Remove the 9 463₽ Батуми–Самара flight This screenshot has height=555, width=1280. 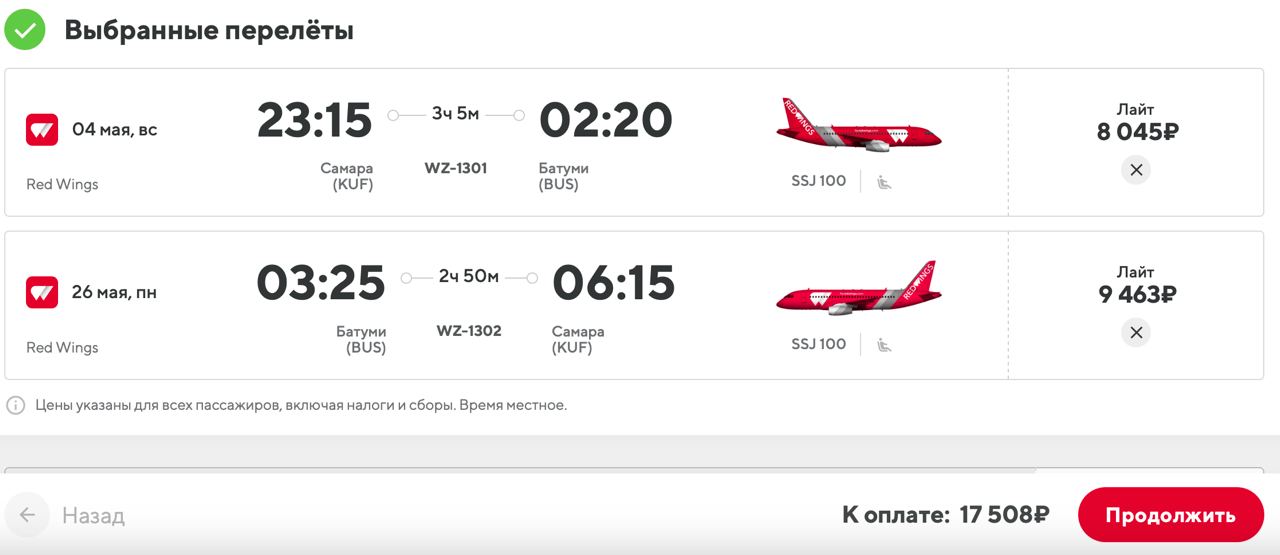click(x=1135, y=333)
